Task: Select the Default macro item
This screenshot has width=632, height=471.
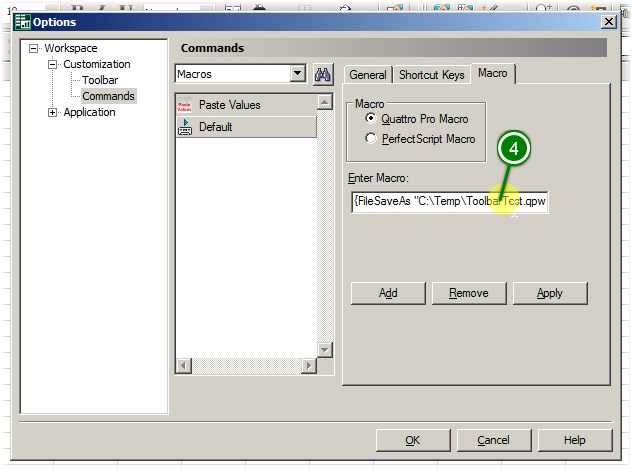Action: click(215, 127)
